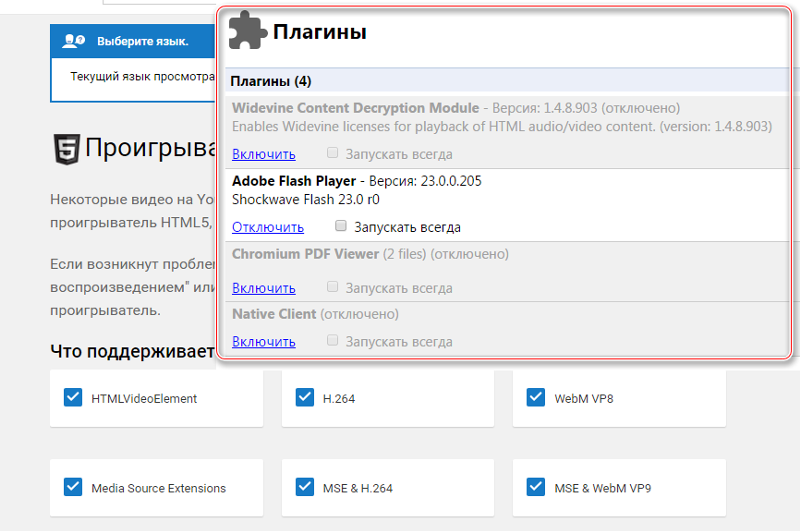Click 'Текущий язык просмотра' text
The width and height of the screenshot is (800, 531).
click(142, 77)
